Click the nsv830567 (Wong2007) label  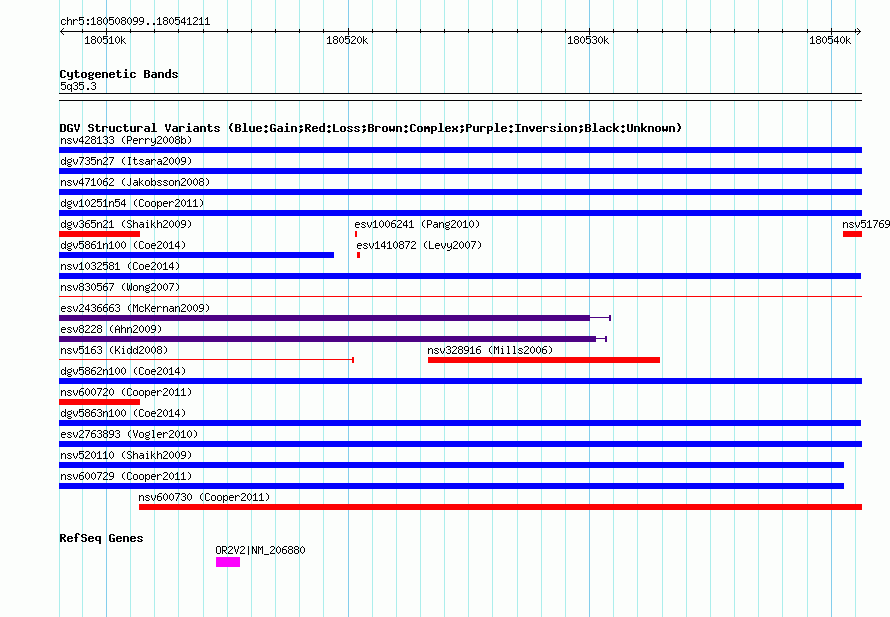pos(120,287)
